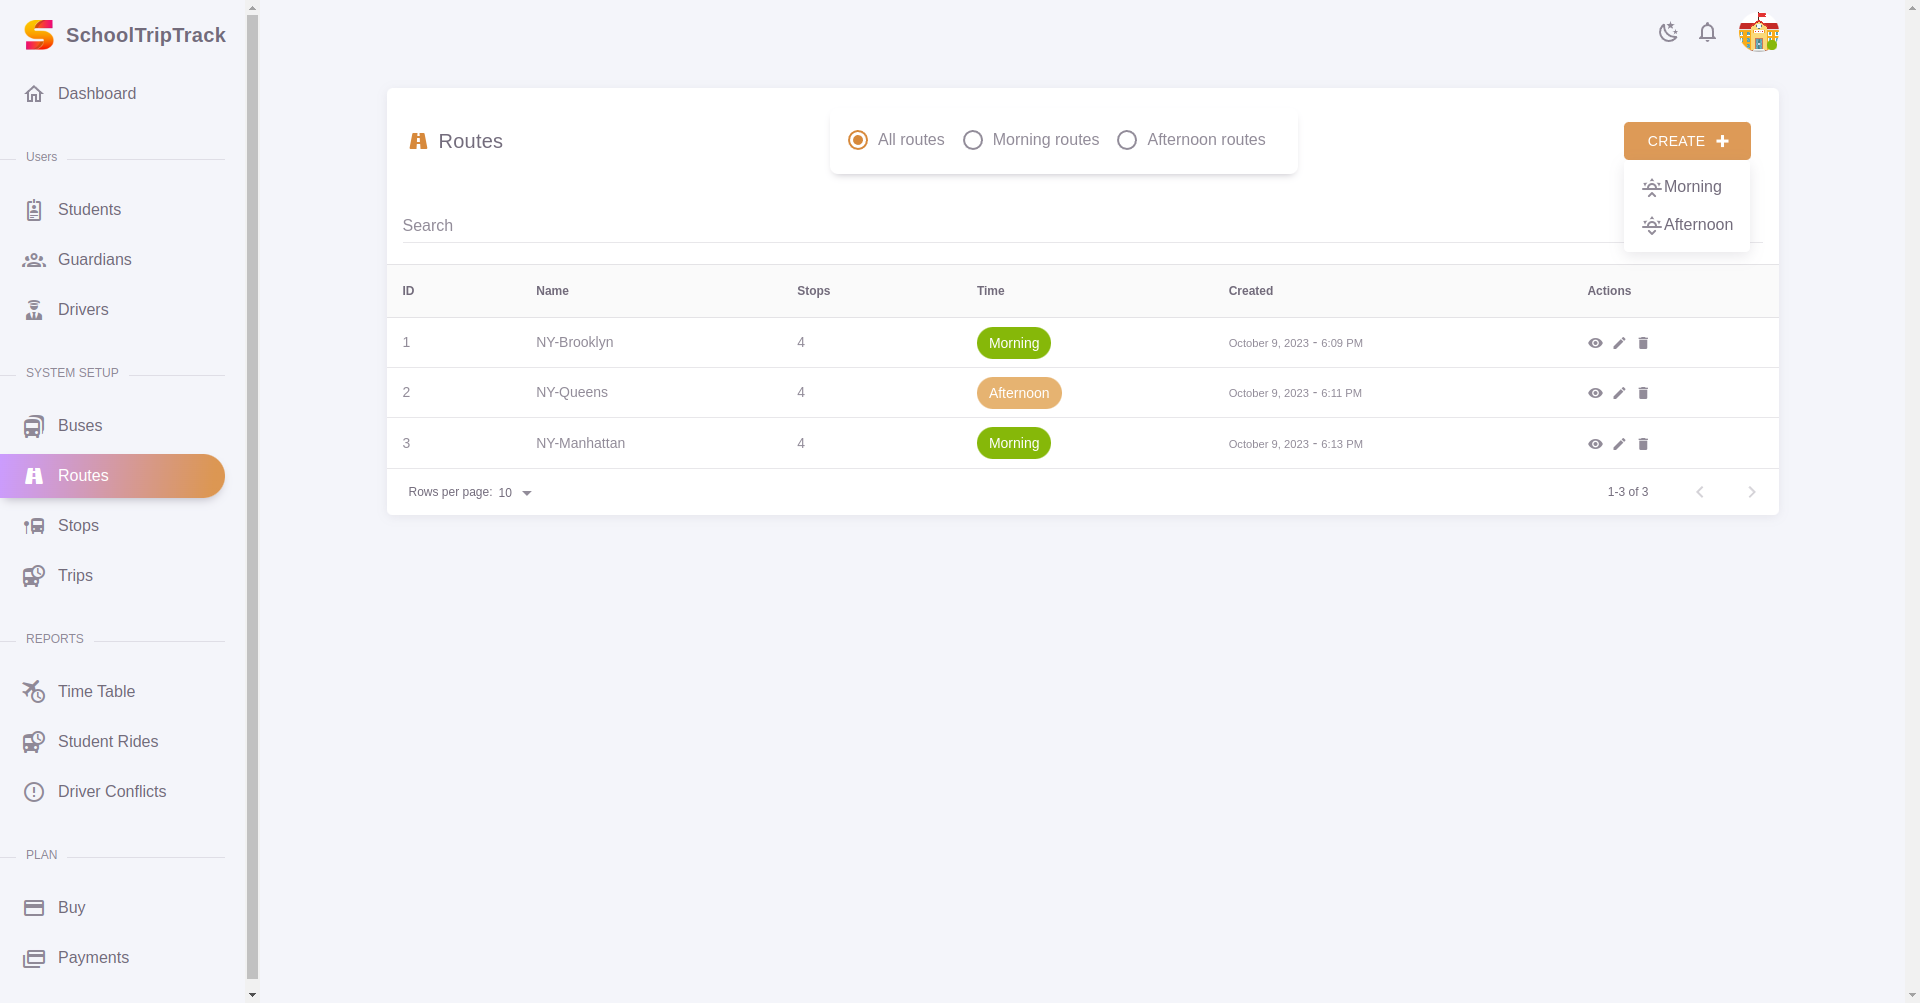View details of NY-Brooklyn route
The height and width of the screenshot is (1003, 1920).
(x=1595, y=343)
